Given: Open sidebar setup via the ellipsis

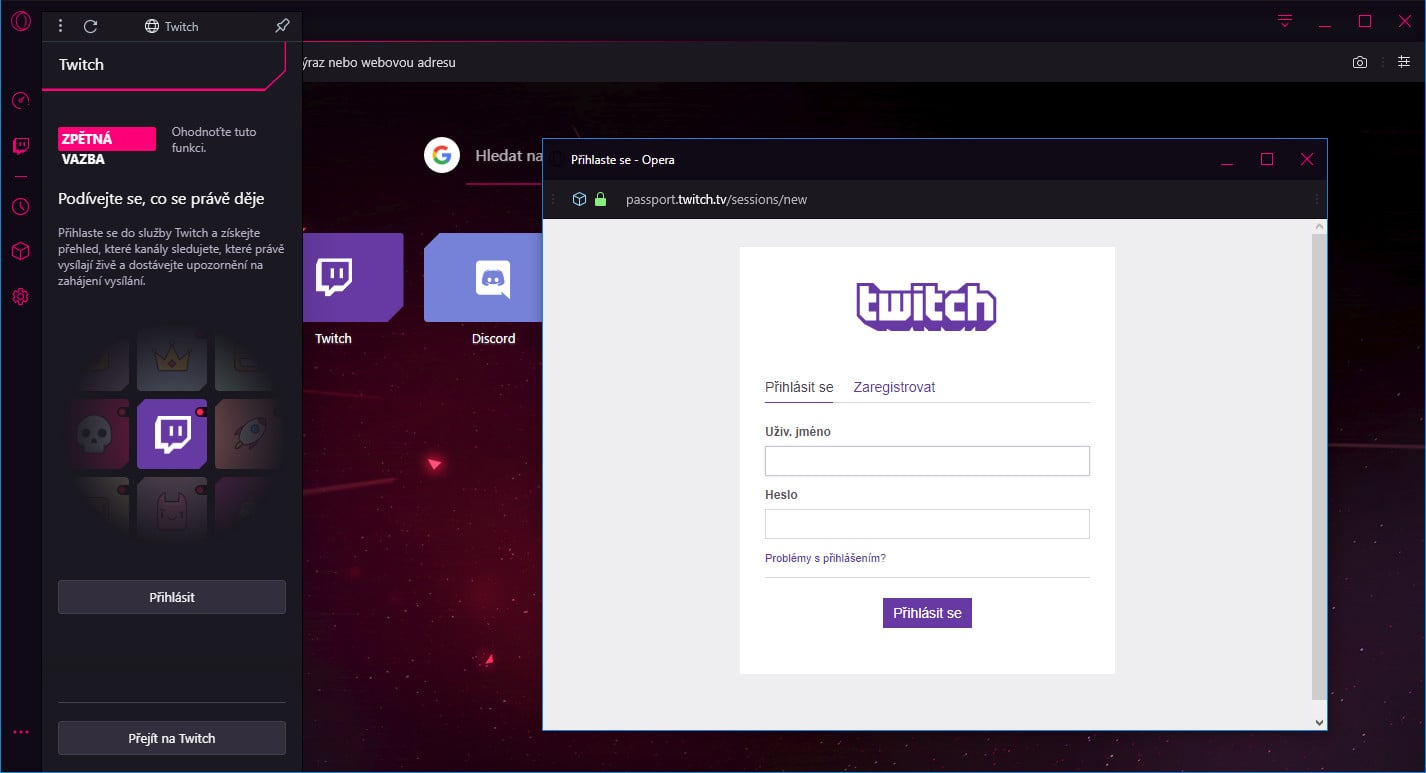Looking at the screenshot, I should tap(20, 731).
